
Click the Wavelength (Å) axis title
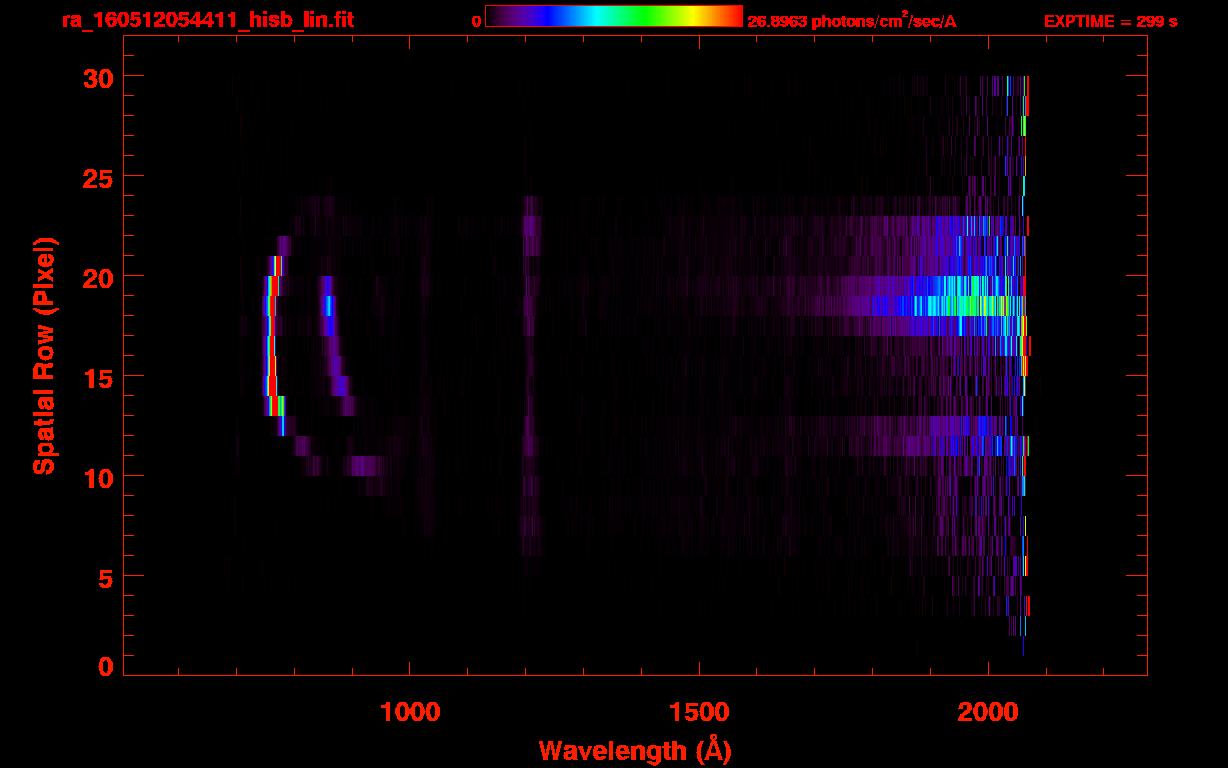(x=635, y=750)
